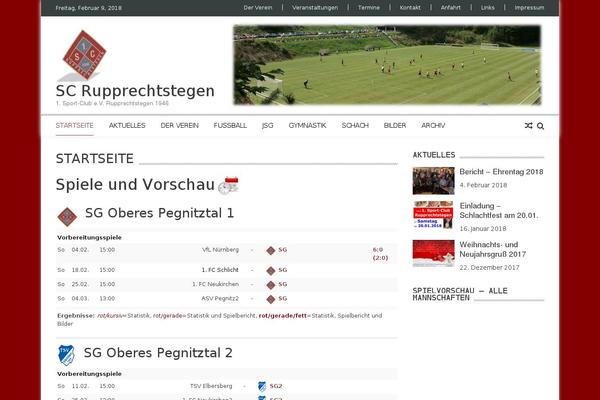Select DER VEREIN in main navigation
The width and height of the screenshot is (600, 400).
pos(179,126)
